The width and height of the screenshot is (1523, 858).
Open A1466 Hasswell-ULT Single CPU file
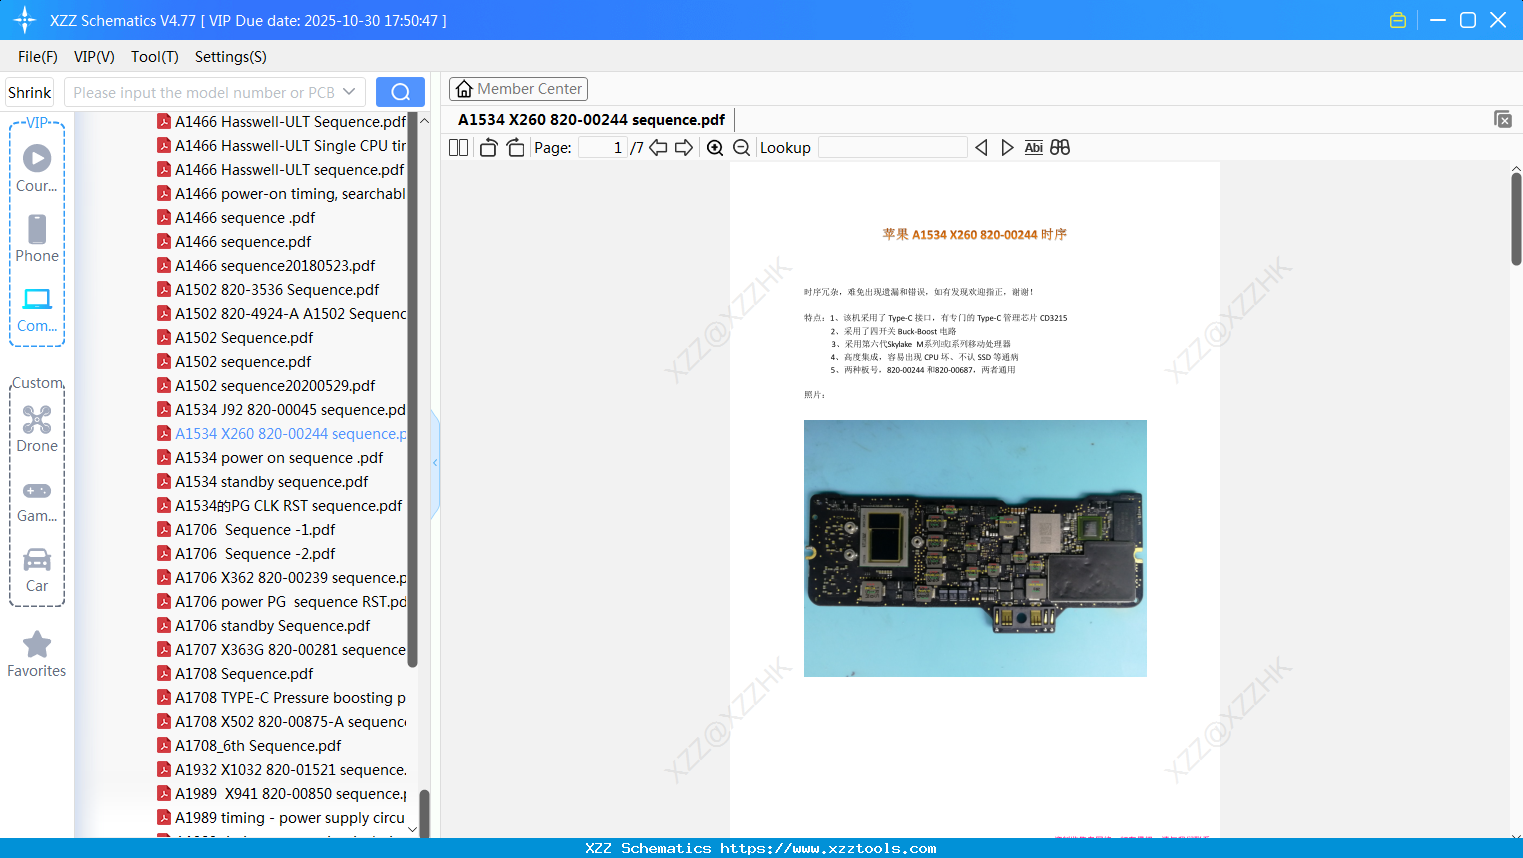(x=290, y=146)
